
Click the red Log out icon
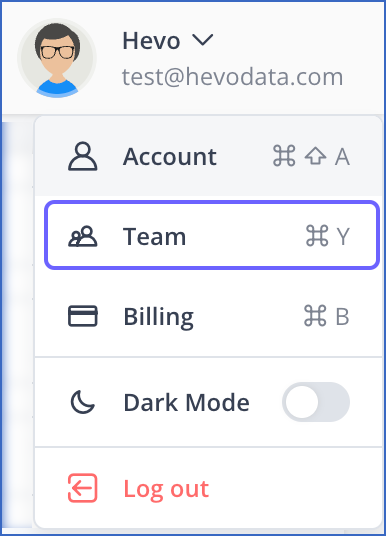[83, 488]
